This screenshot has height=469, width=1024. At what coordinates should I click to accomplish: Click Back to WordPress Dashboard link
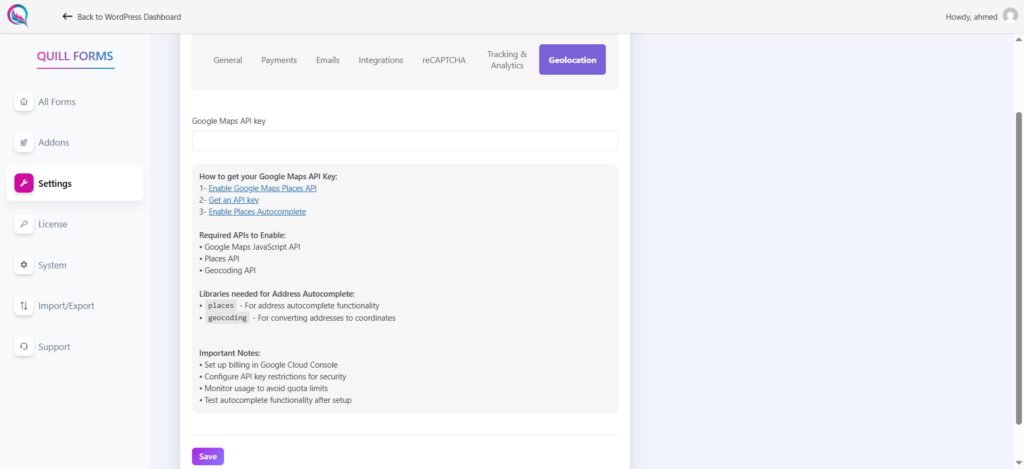[x=129, y=17]
